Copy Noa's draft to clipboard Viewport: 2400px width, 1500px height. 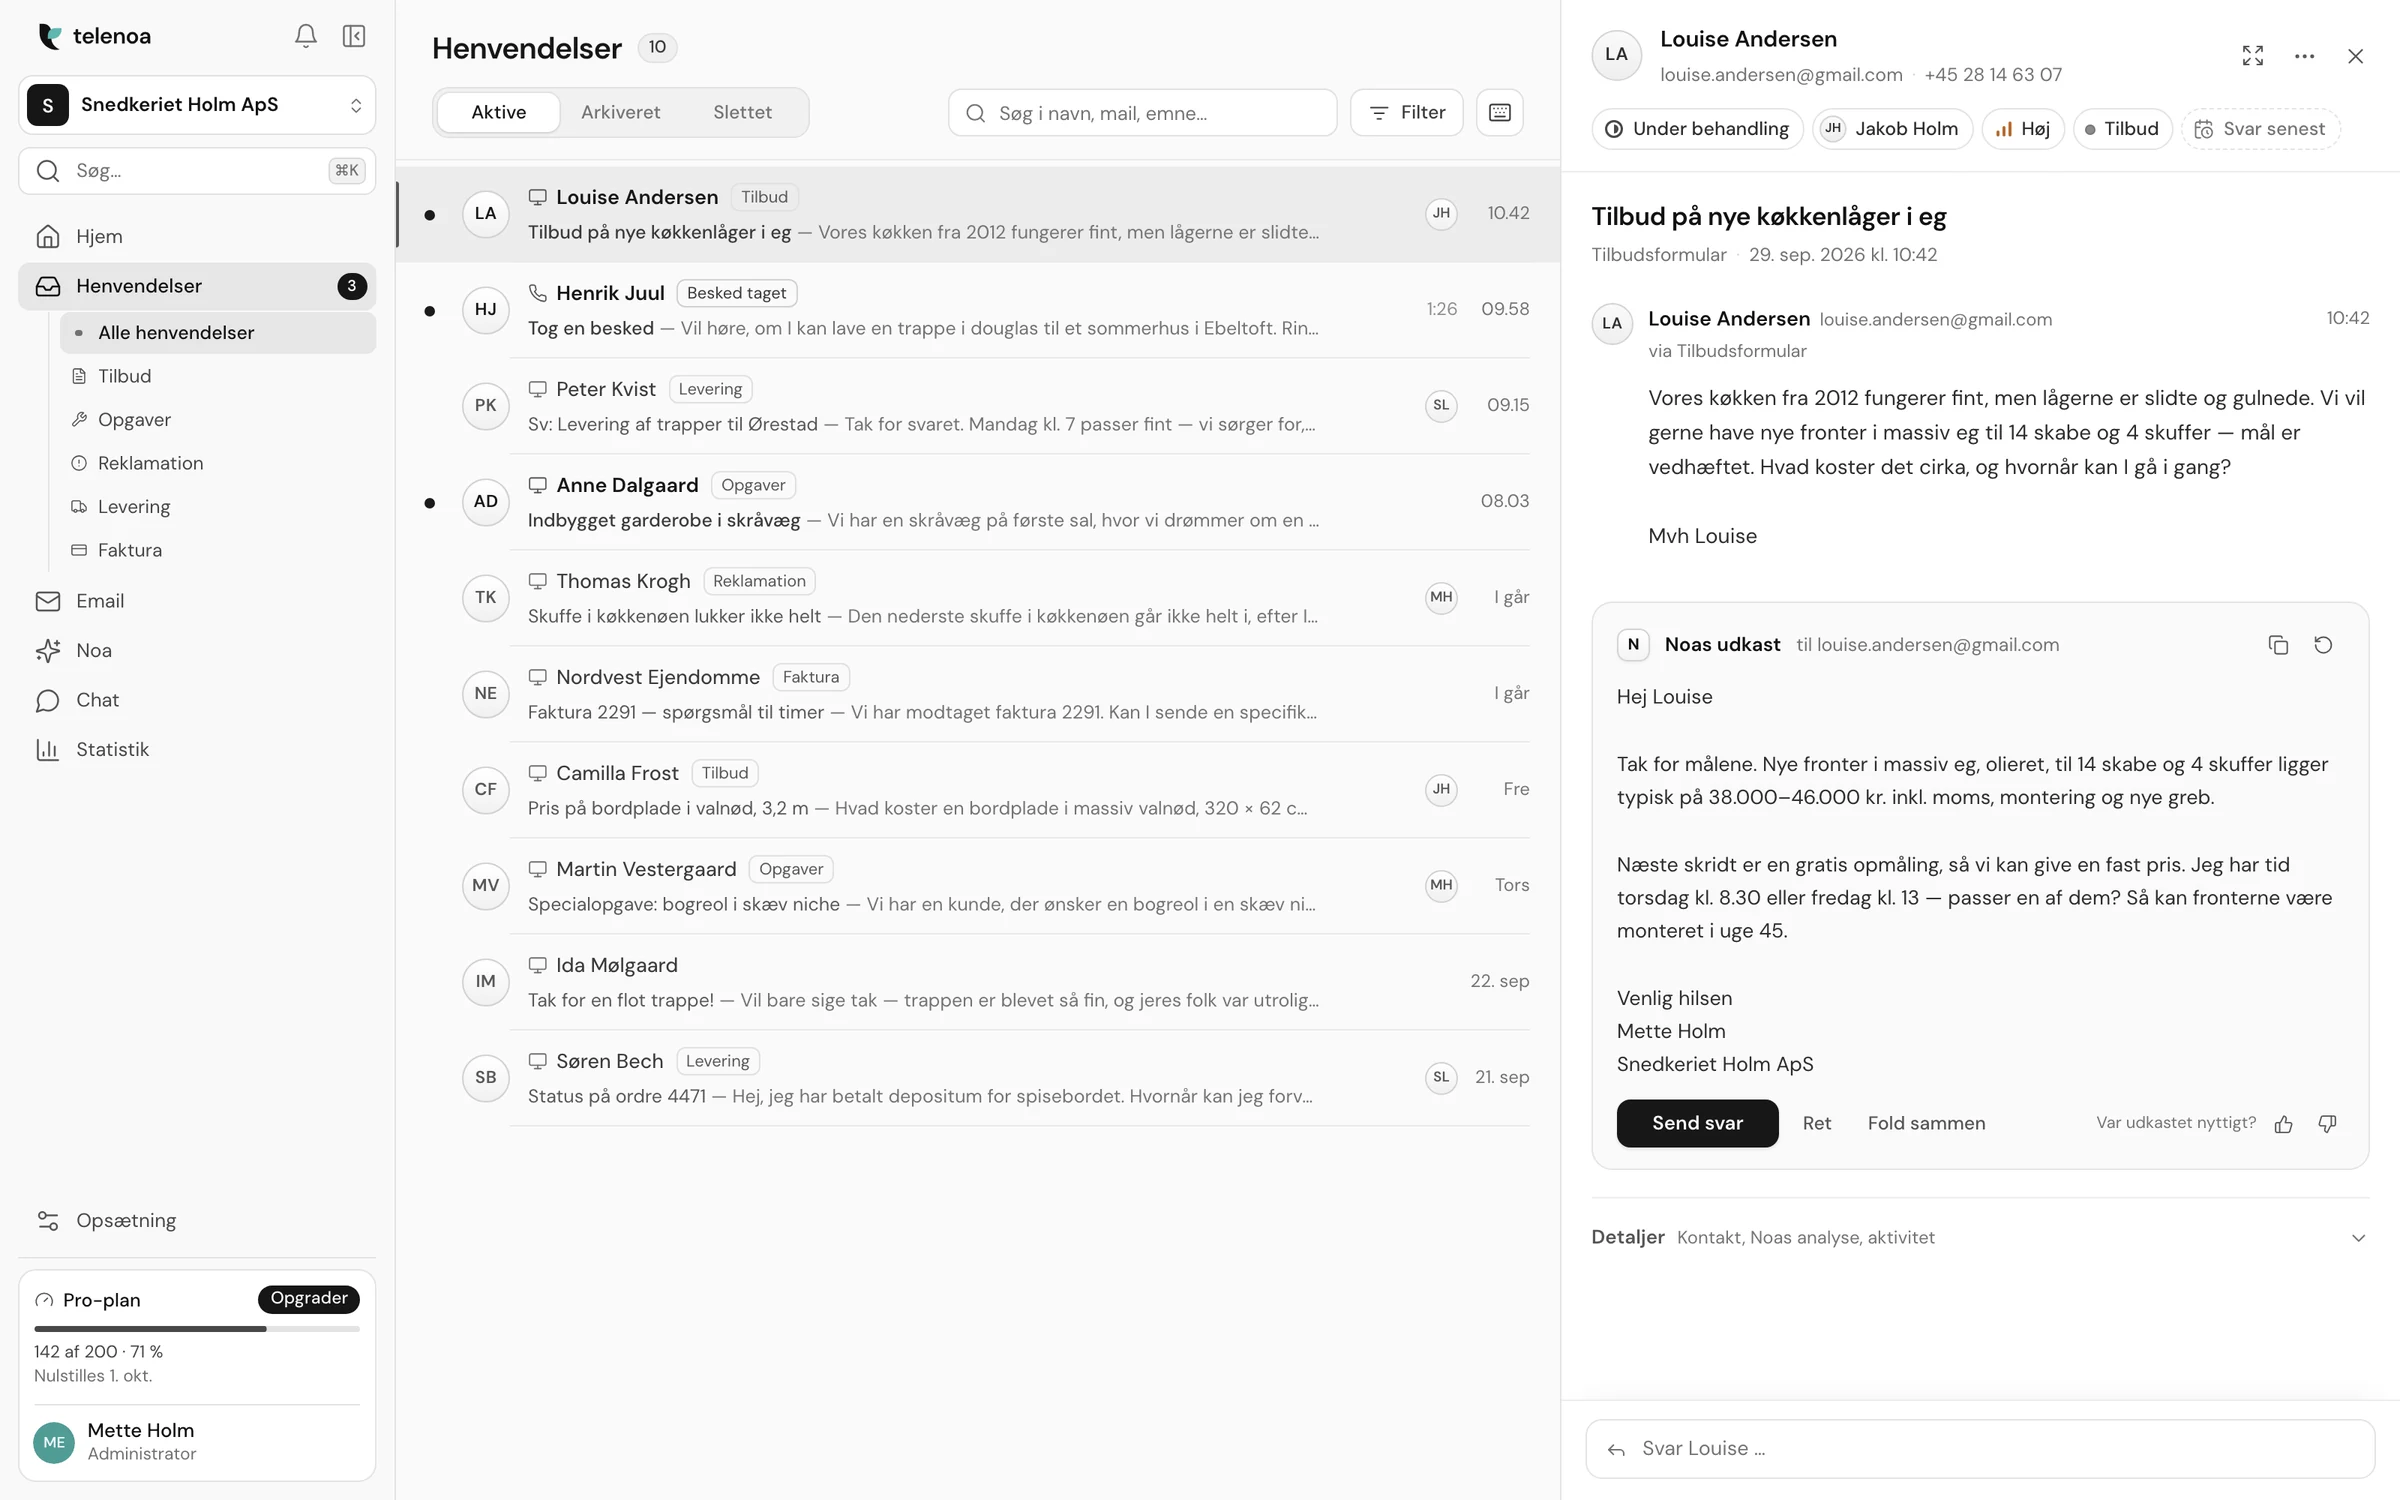tap(2278, 645)
